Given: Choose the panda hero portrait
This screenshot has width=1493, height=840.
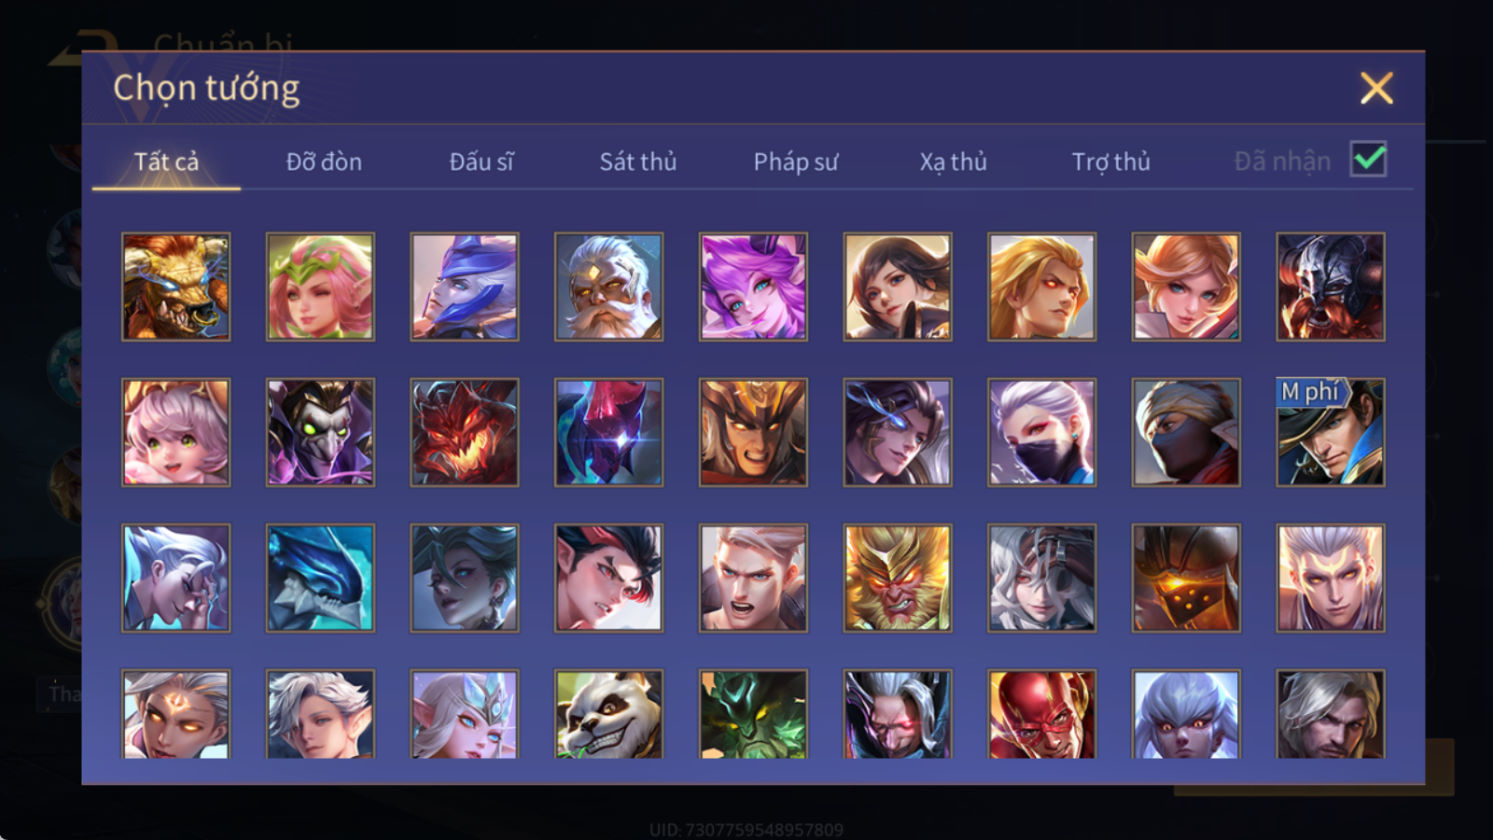Looking at the screenshot, I should pyautogui.click(x=609, y=714).
